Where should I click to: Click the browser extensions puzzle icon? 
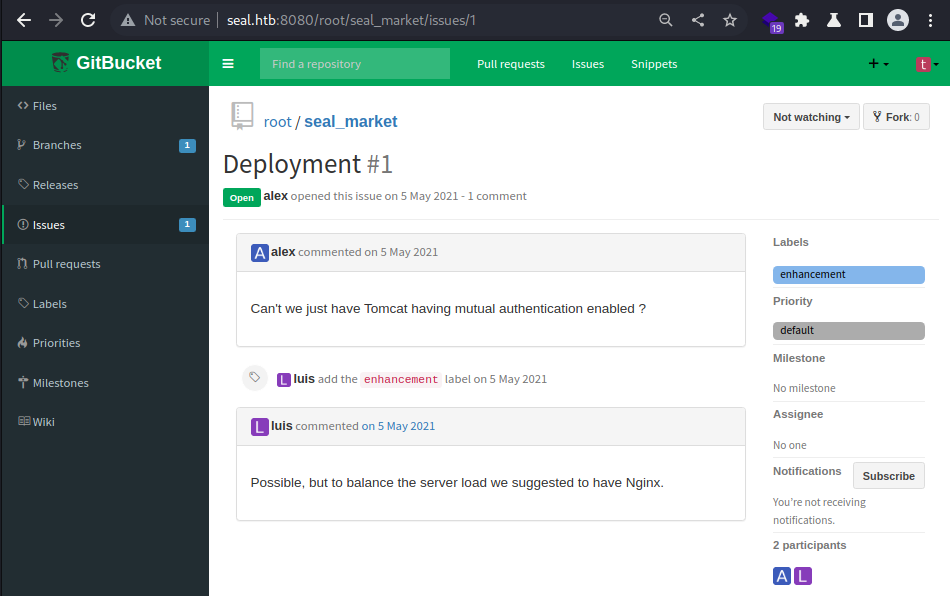(802, 20)
